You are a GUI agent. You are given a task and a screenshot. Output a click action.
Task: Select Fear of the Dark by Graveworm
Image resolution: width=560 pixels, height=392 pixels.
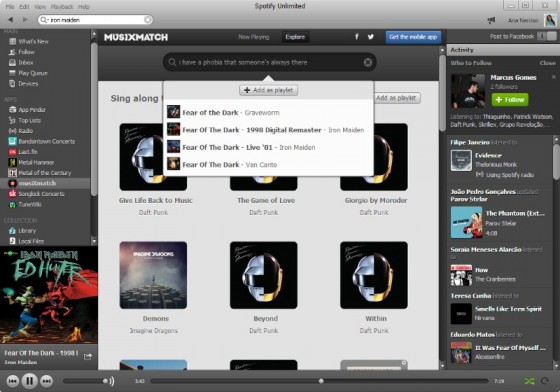(268, 112)
